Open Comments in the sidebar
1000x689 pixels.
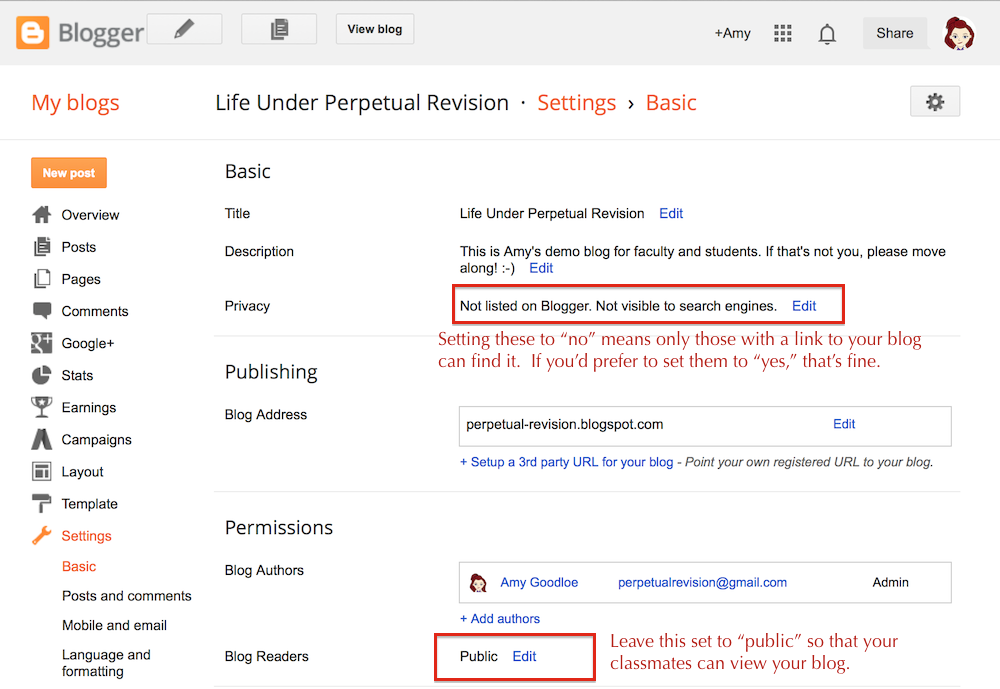[95, 311]
